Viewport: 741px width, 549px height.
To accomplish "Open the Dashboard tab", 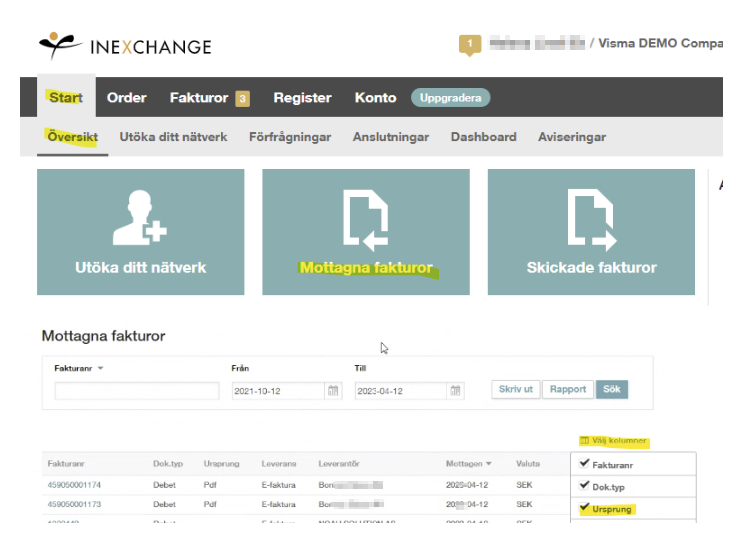I will click(x=483, y=137).
